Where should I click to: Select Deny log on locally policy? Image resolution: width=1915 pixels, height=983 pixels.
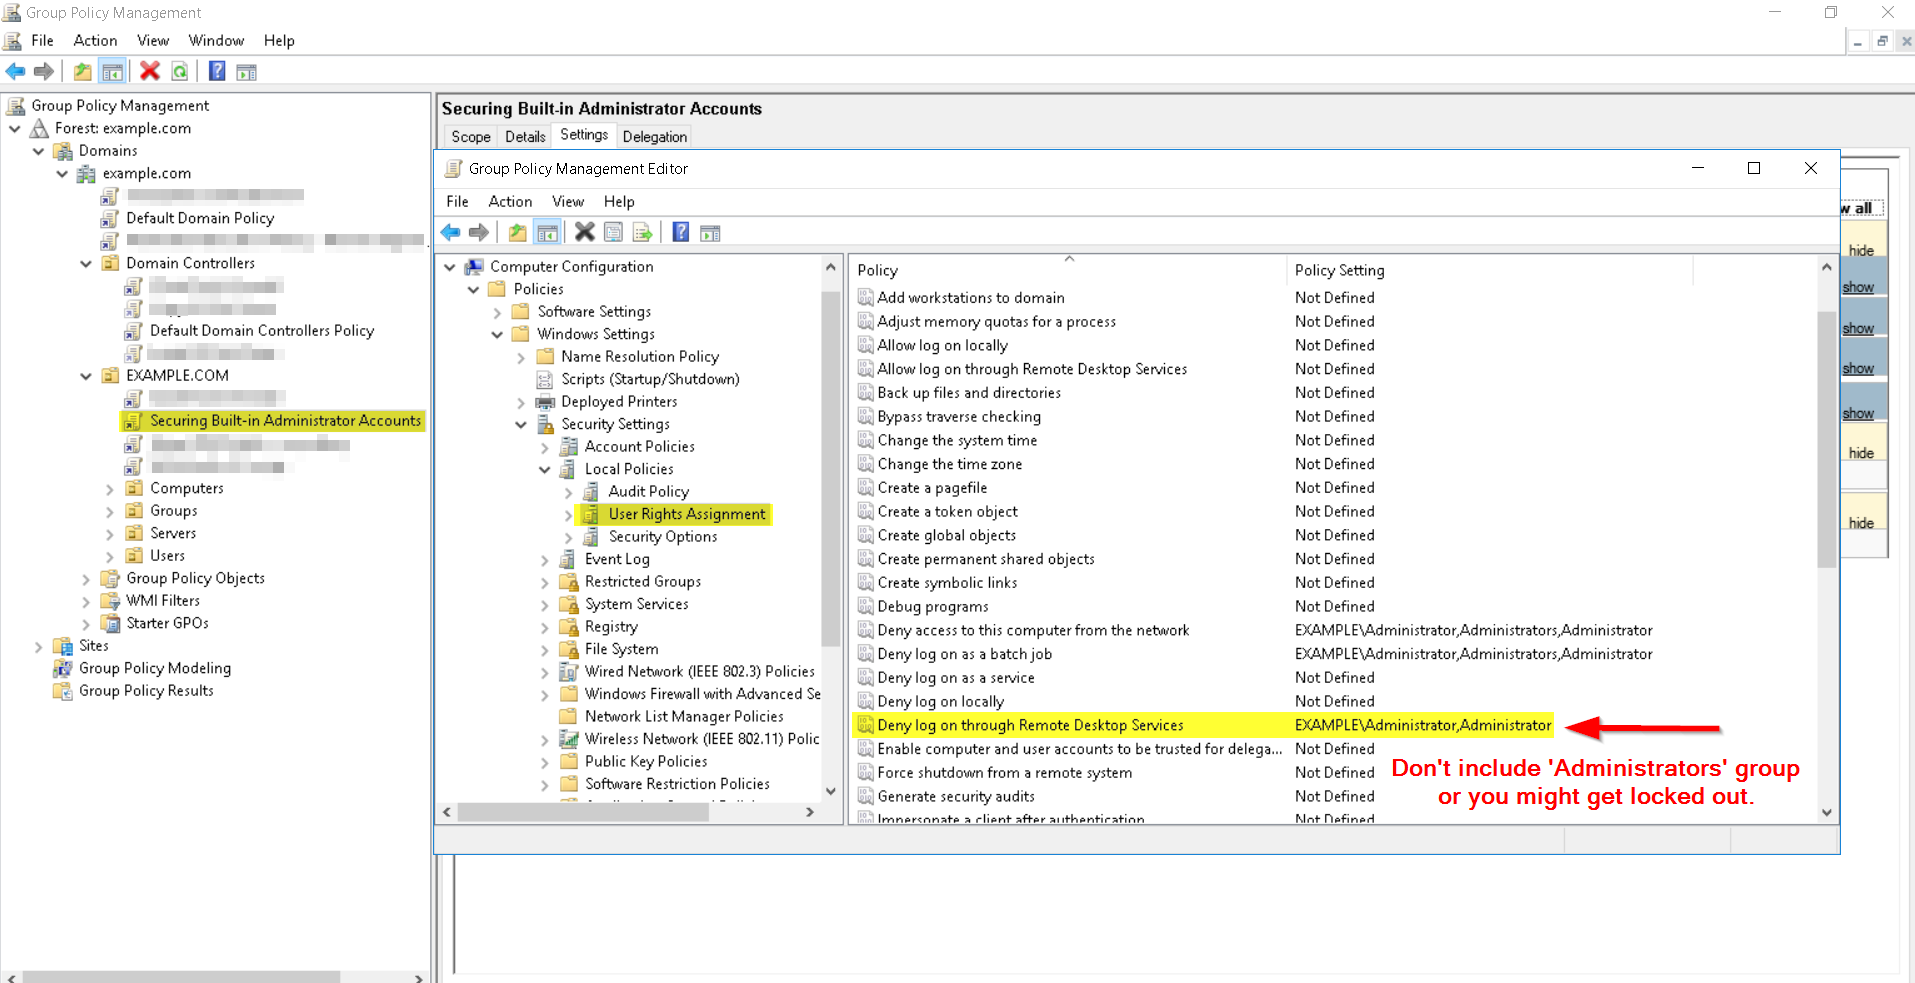pyautogui.click(x=940, y=702)
